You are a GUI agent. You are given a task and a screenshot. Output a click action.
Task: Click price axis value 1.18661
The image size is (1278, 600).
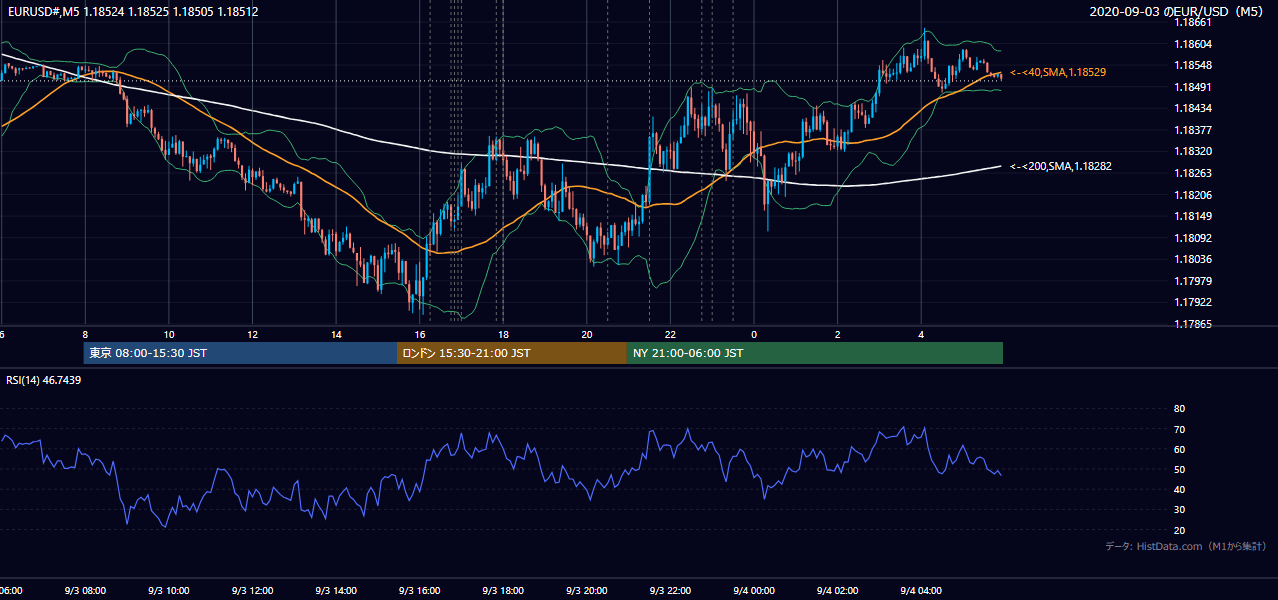click(x=1192, y=22)
